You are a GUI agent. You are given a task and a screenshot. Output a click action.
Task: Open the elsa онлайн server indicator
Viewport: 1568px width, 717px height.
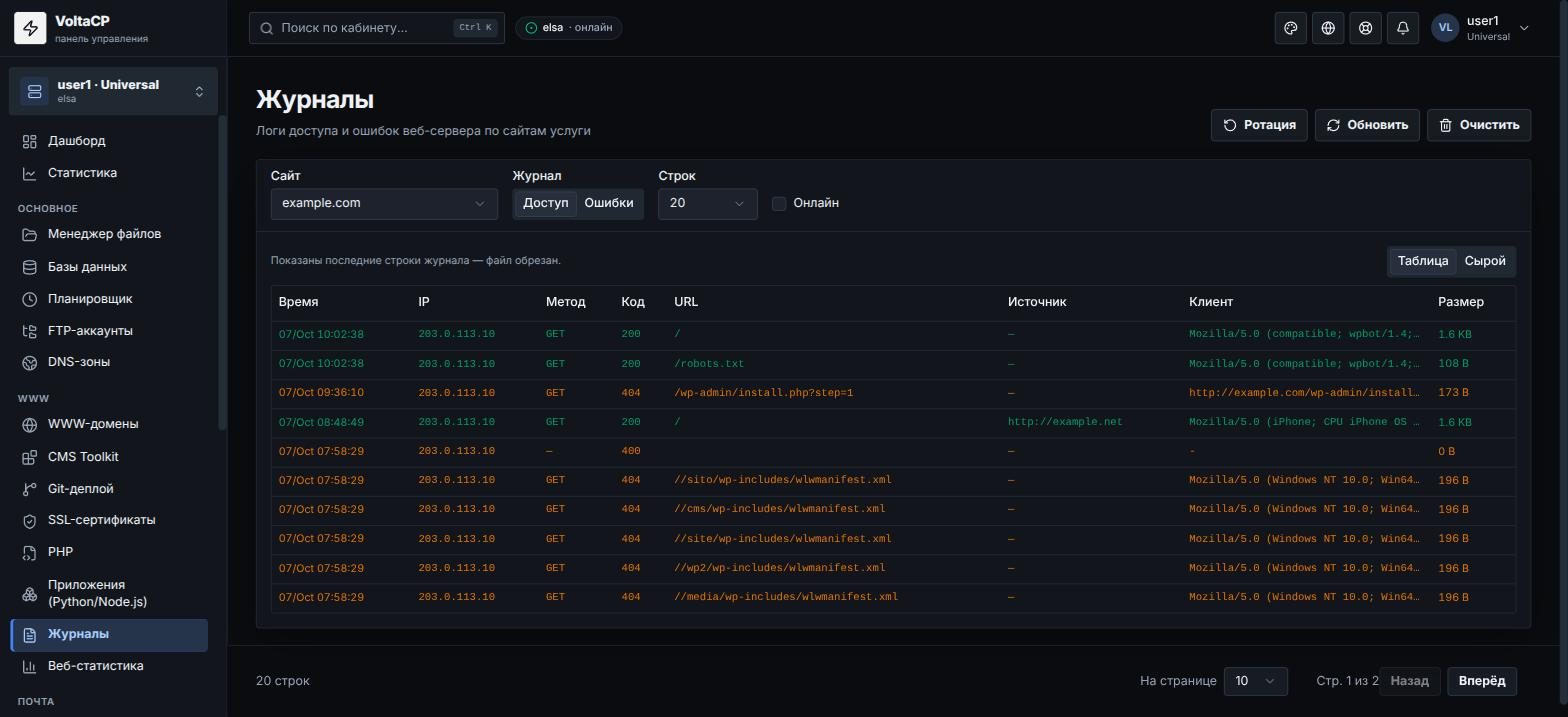pyautogui.click(x=569, y=28)
